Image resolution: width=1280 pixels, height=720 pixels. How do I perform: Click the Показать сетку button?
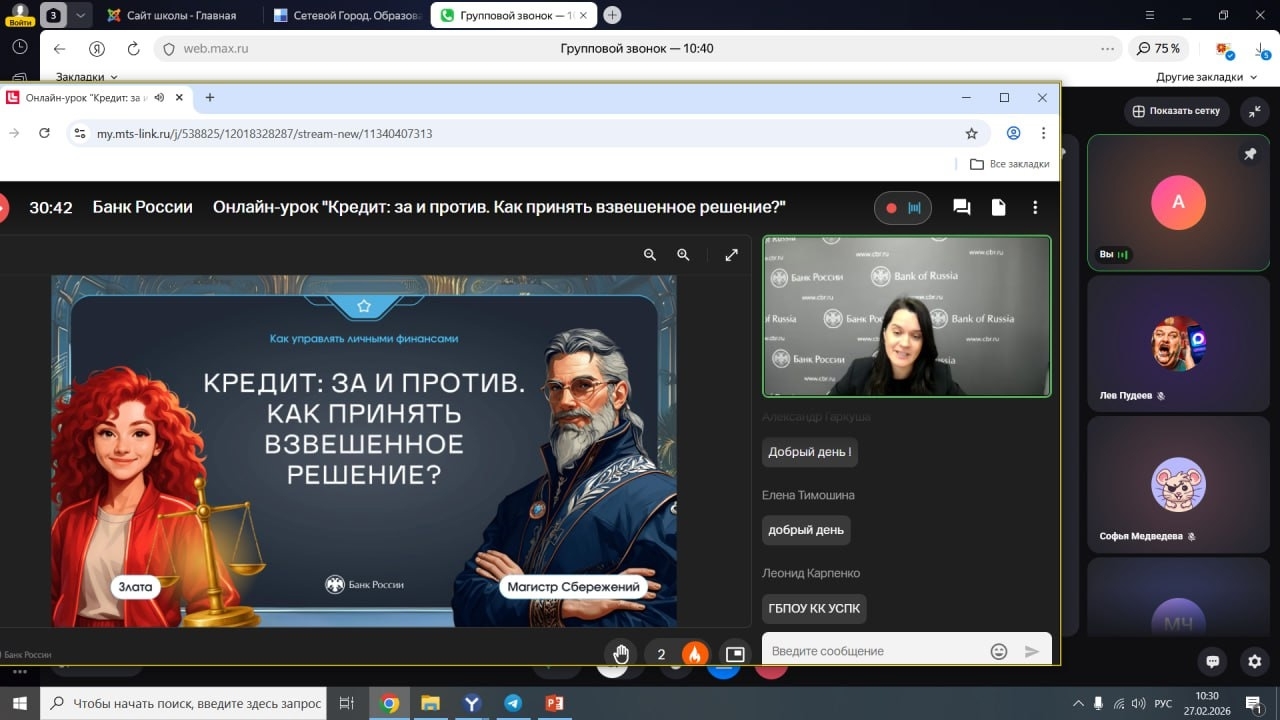[1176, 111]
